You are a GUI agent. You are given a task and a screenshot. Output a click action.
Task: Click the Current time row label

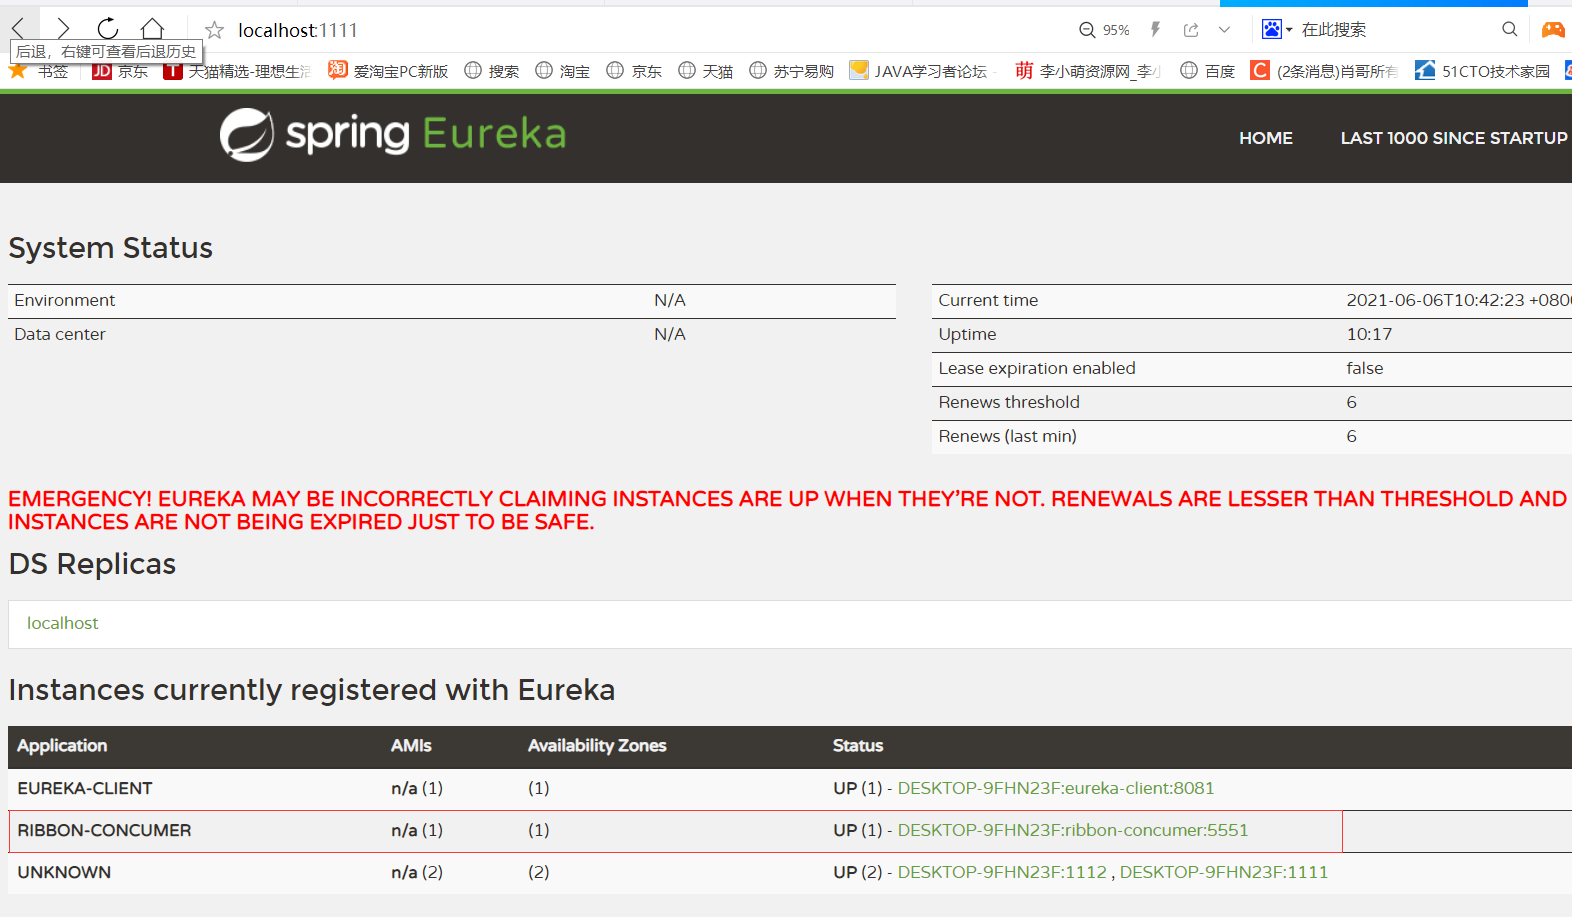988,300
